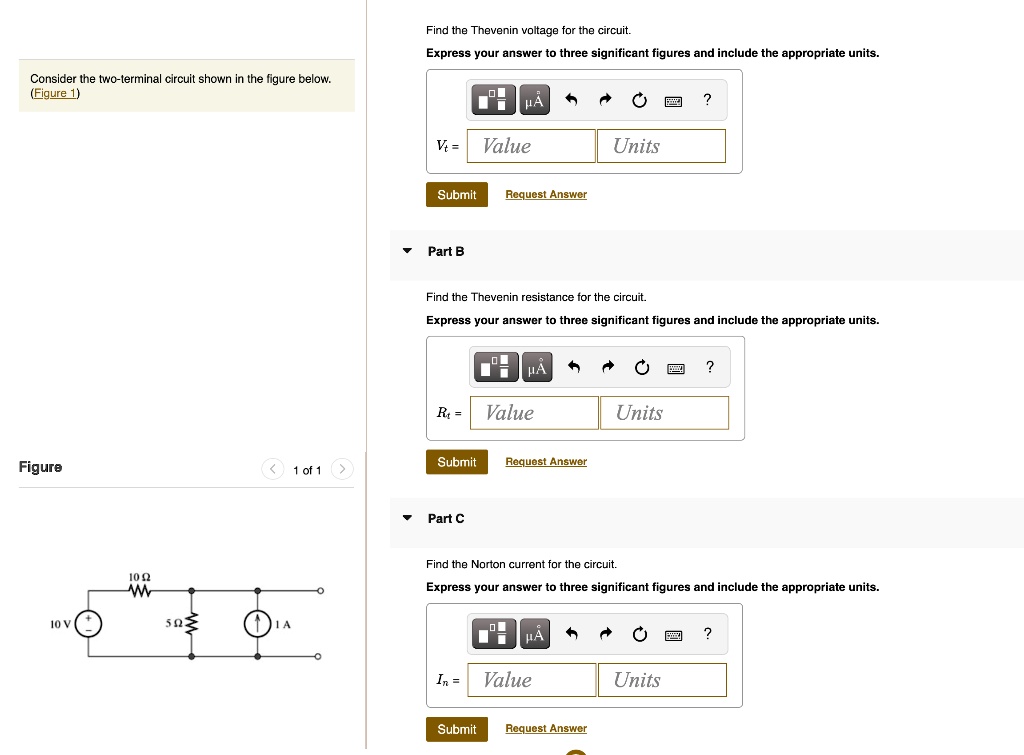
Task: Open the on-screen keyboard icon in Part B
Action: click(675, 367)
